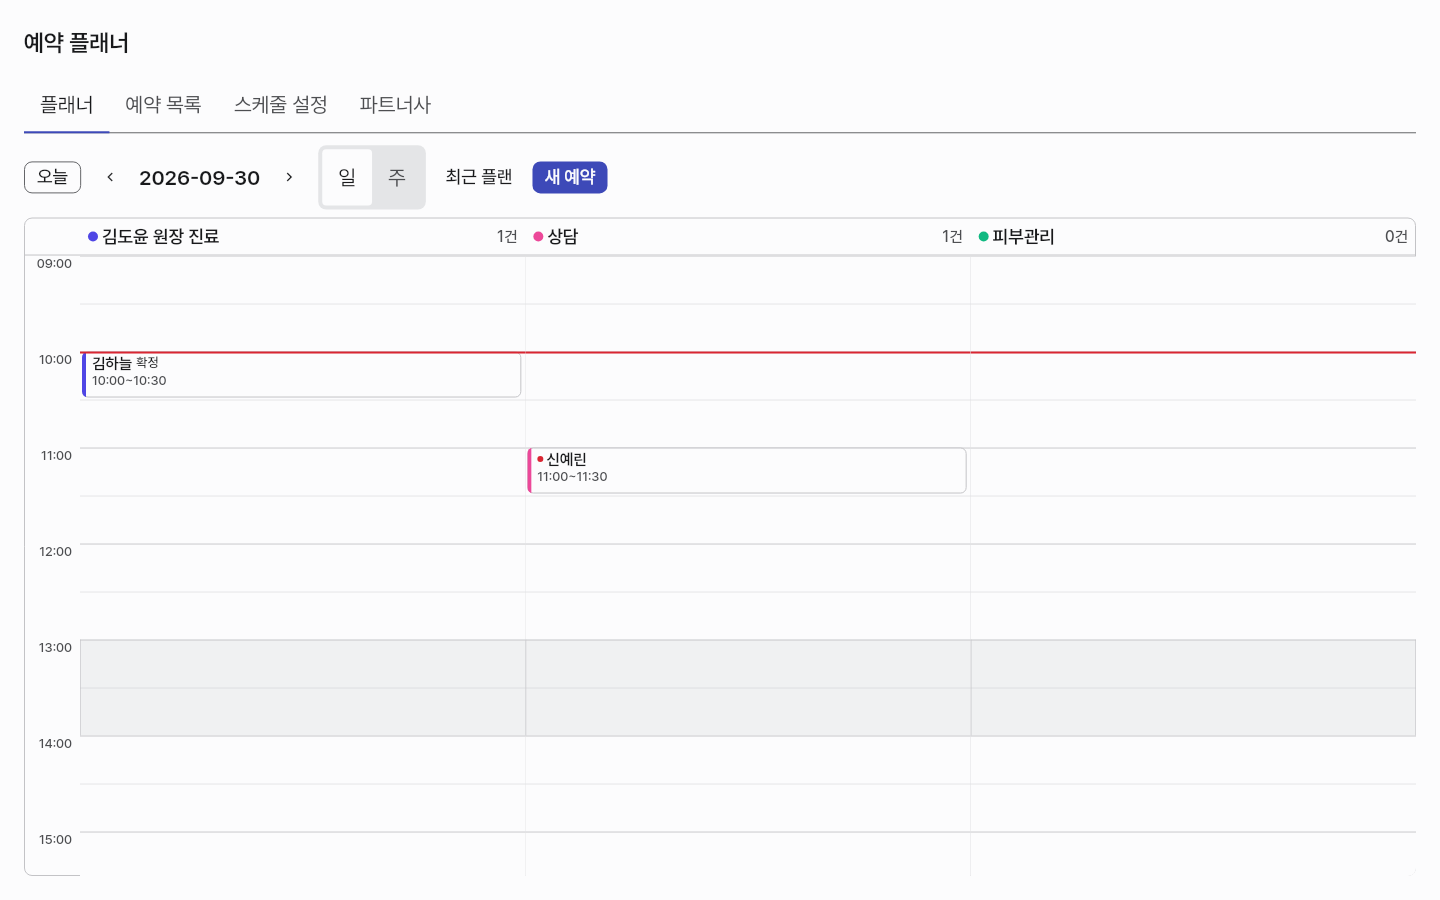Click the 15:00 time label

(55, 840)
